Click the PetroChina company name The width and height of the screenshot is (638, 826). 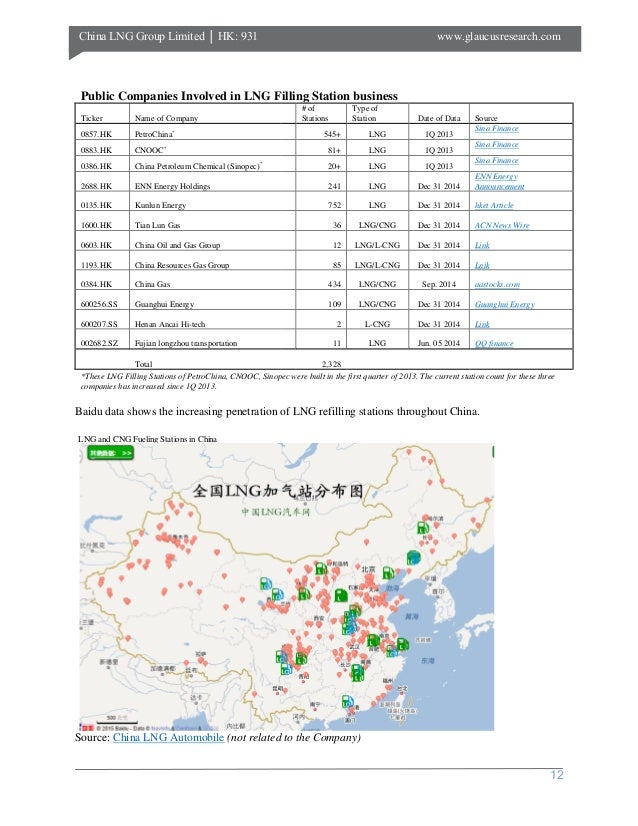[154, 134]
